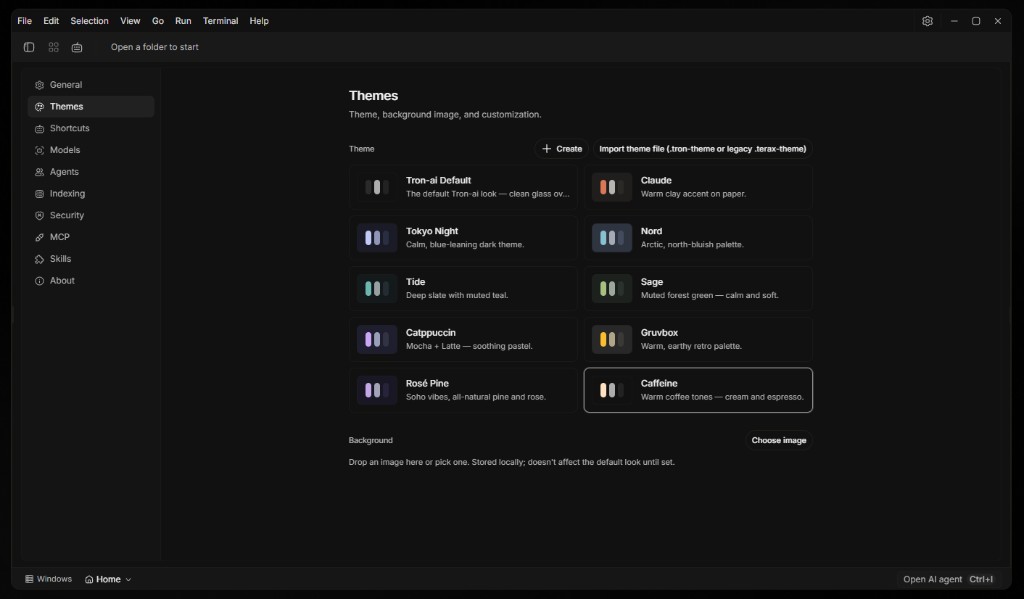Select the Sage theme card
This screenshot has height=599, width=1024.
click(x=698, y=288)
